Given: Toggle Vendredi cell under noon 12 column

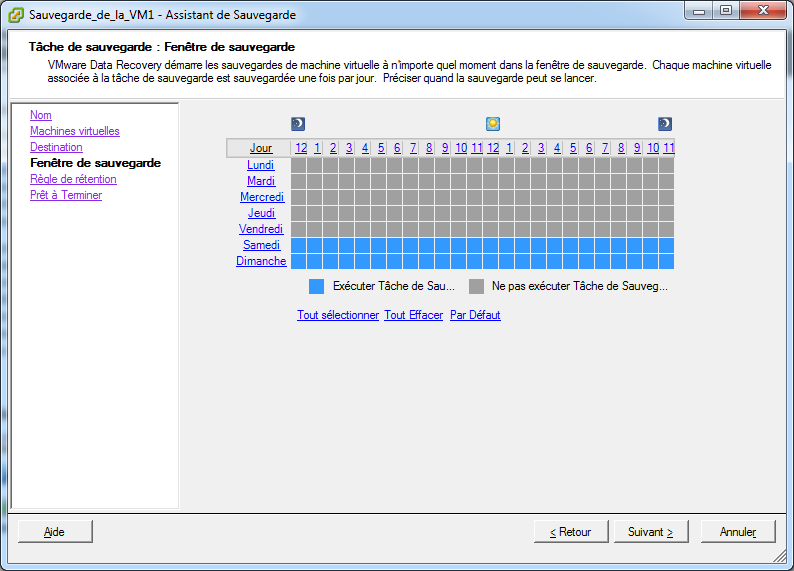Looking at the screenshot, I should [x=490, y=229].
